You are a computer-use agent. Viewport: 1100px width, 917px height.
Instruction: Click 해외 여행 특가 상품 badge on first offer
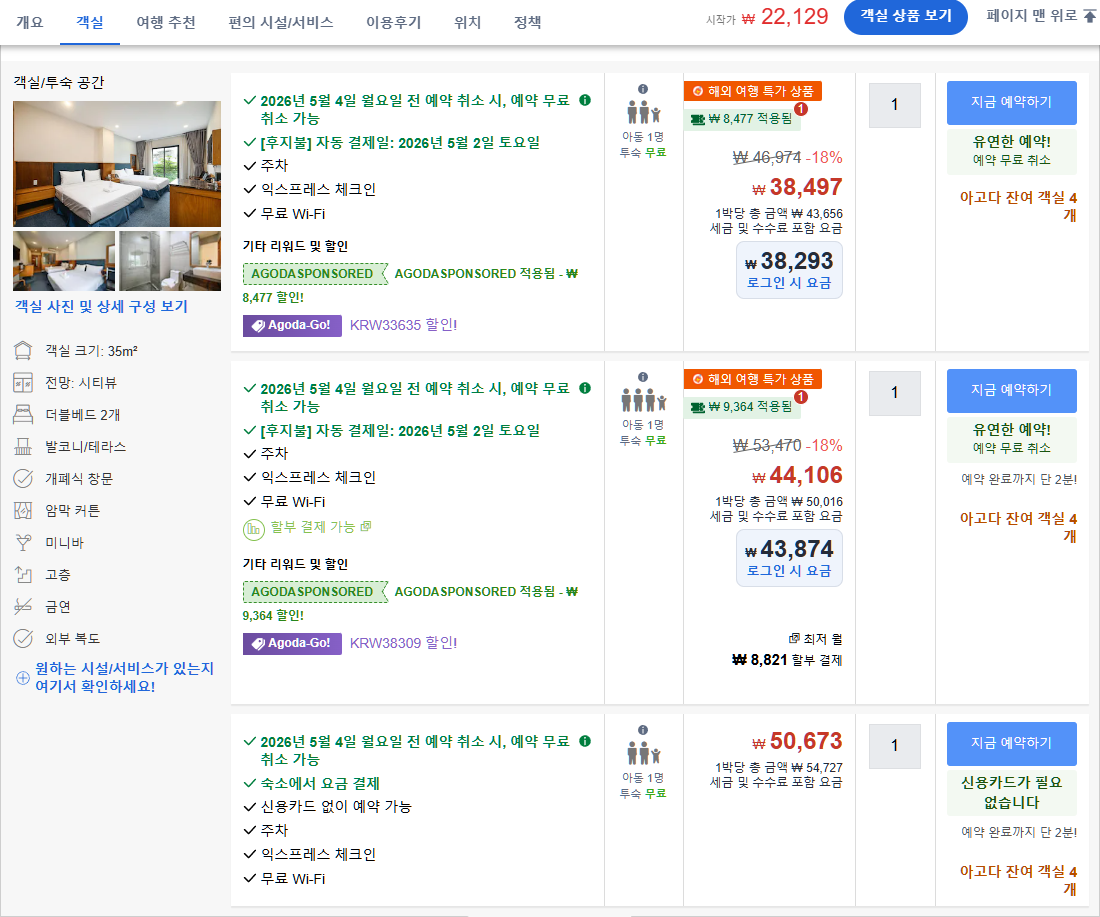(753, 91)
